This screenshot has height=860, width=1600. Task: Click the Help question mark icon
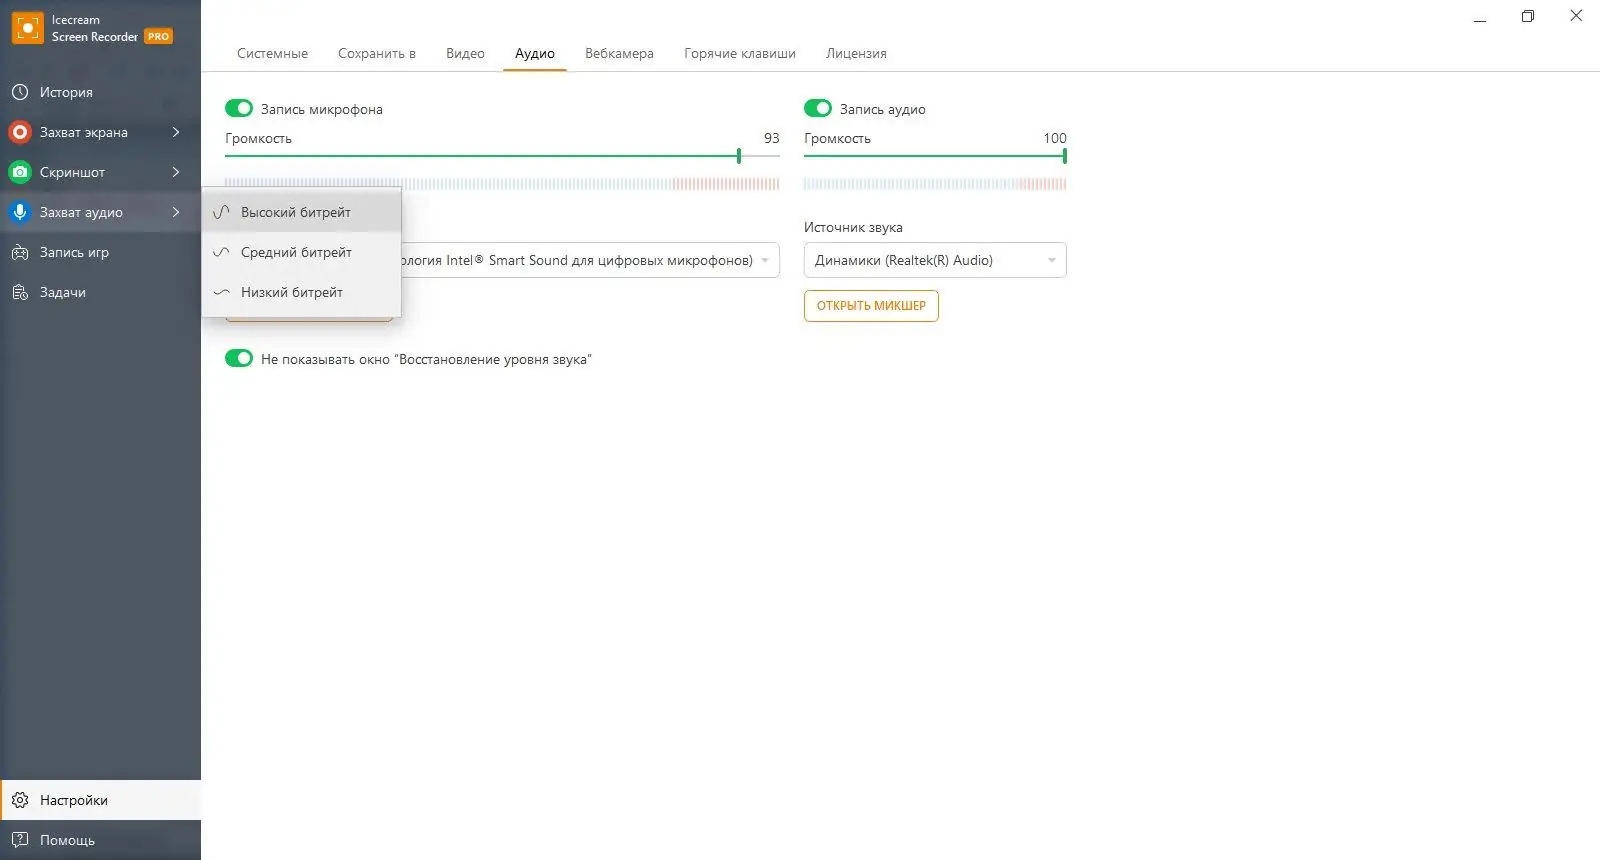pos(19,840)
